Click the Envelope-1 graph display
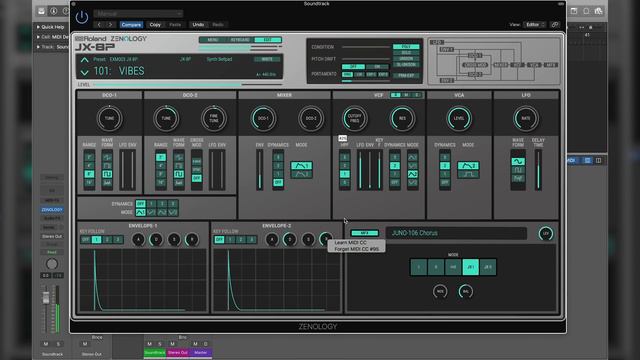This screenshot has width=640, height=360. coord(143,280)
